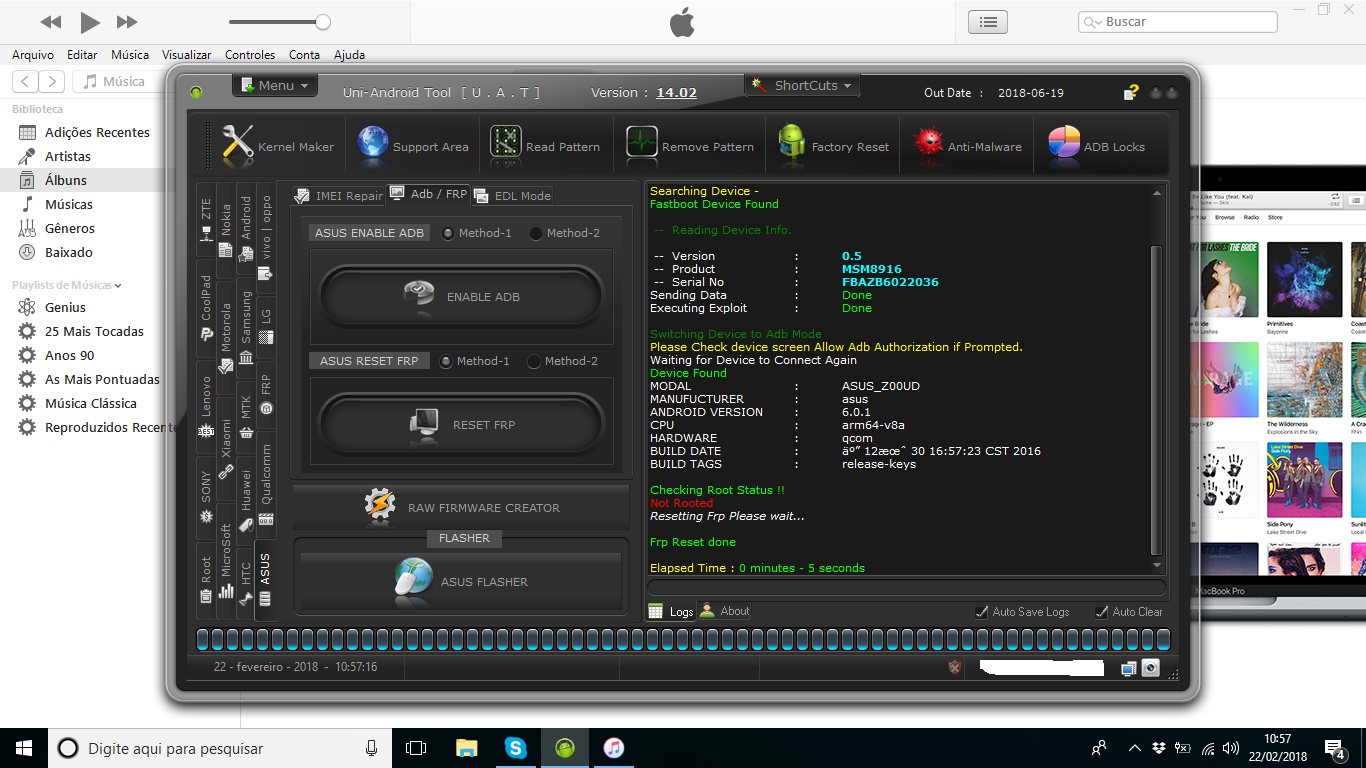
Task: Open the Support Area globe icon
Action: (373, 144)
